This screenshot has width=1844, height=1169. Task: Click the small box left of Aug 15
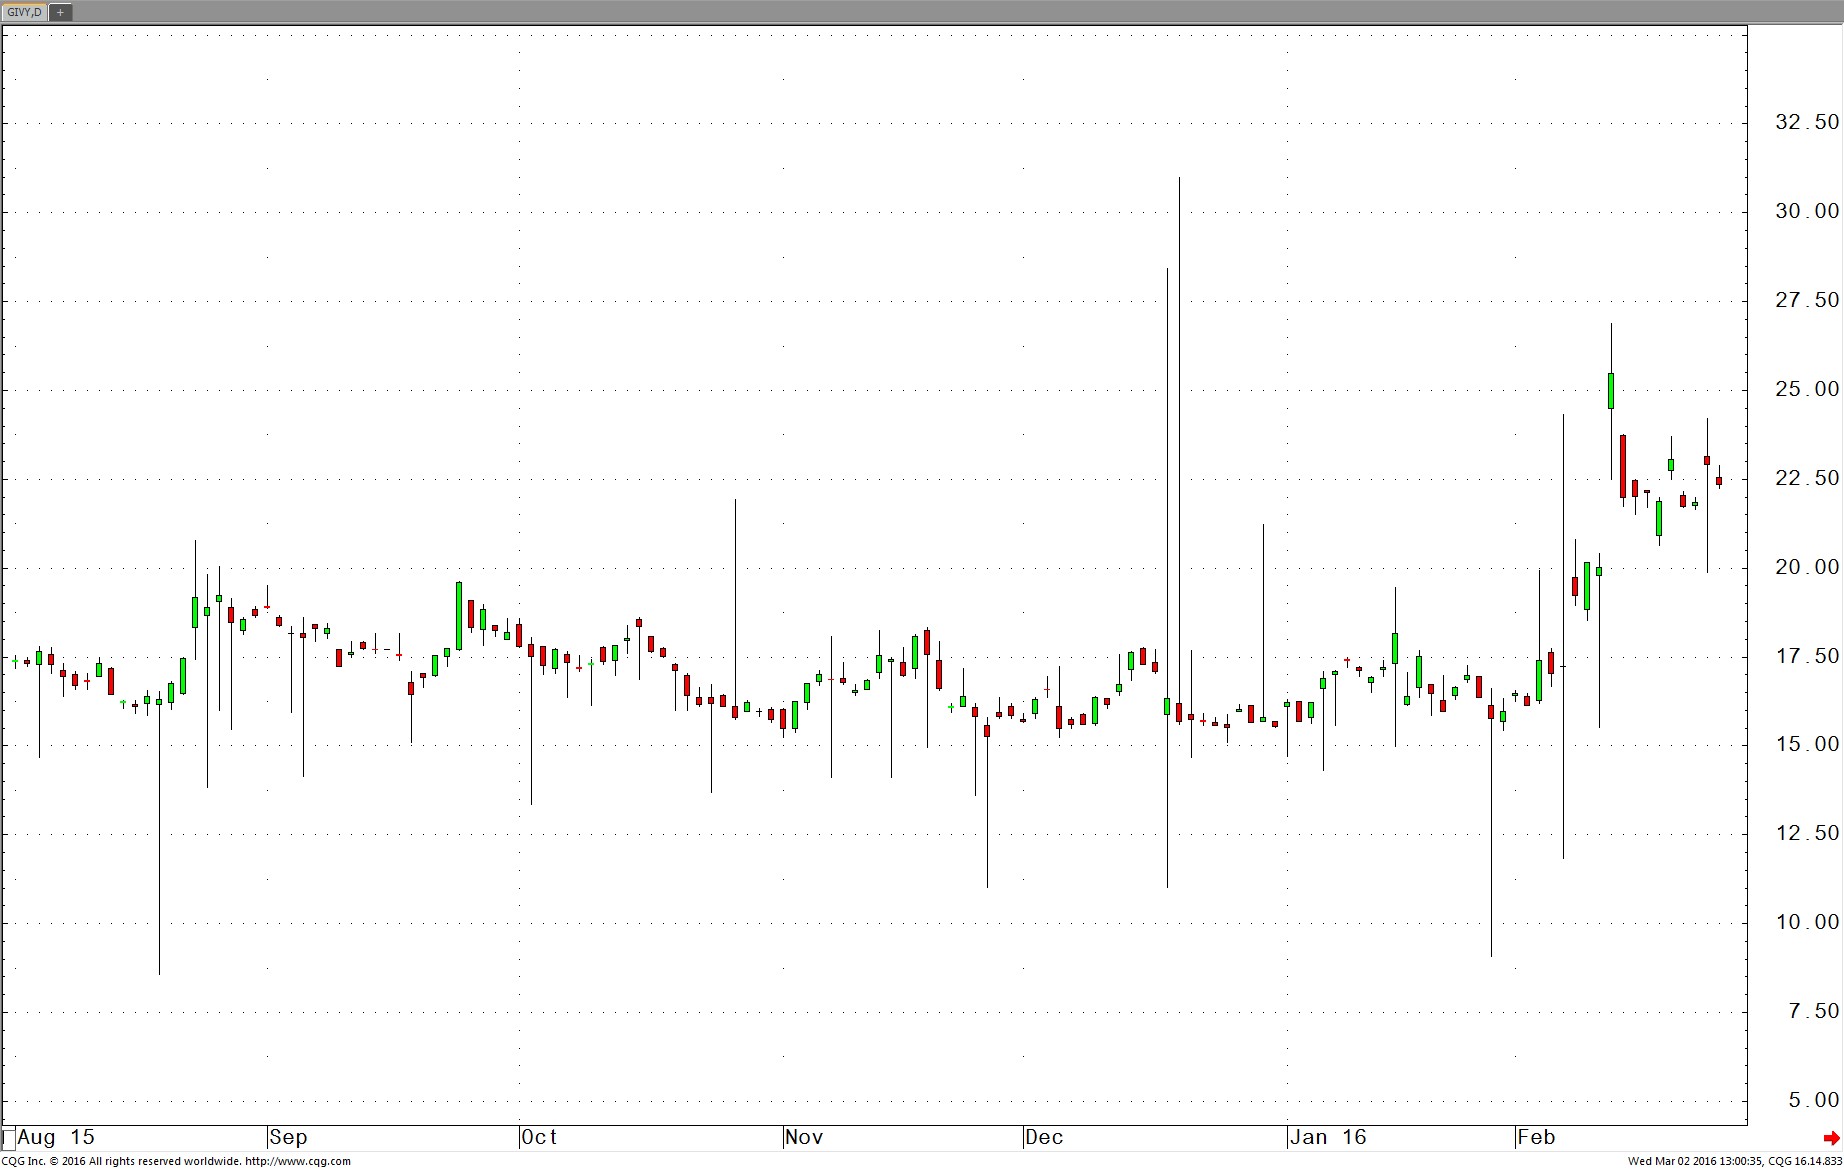[x=8, y=1138]
